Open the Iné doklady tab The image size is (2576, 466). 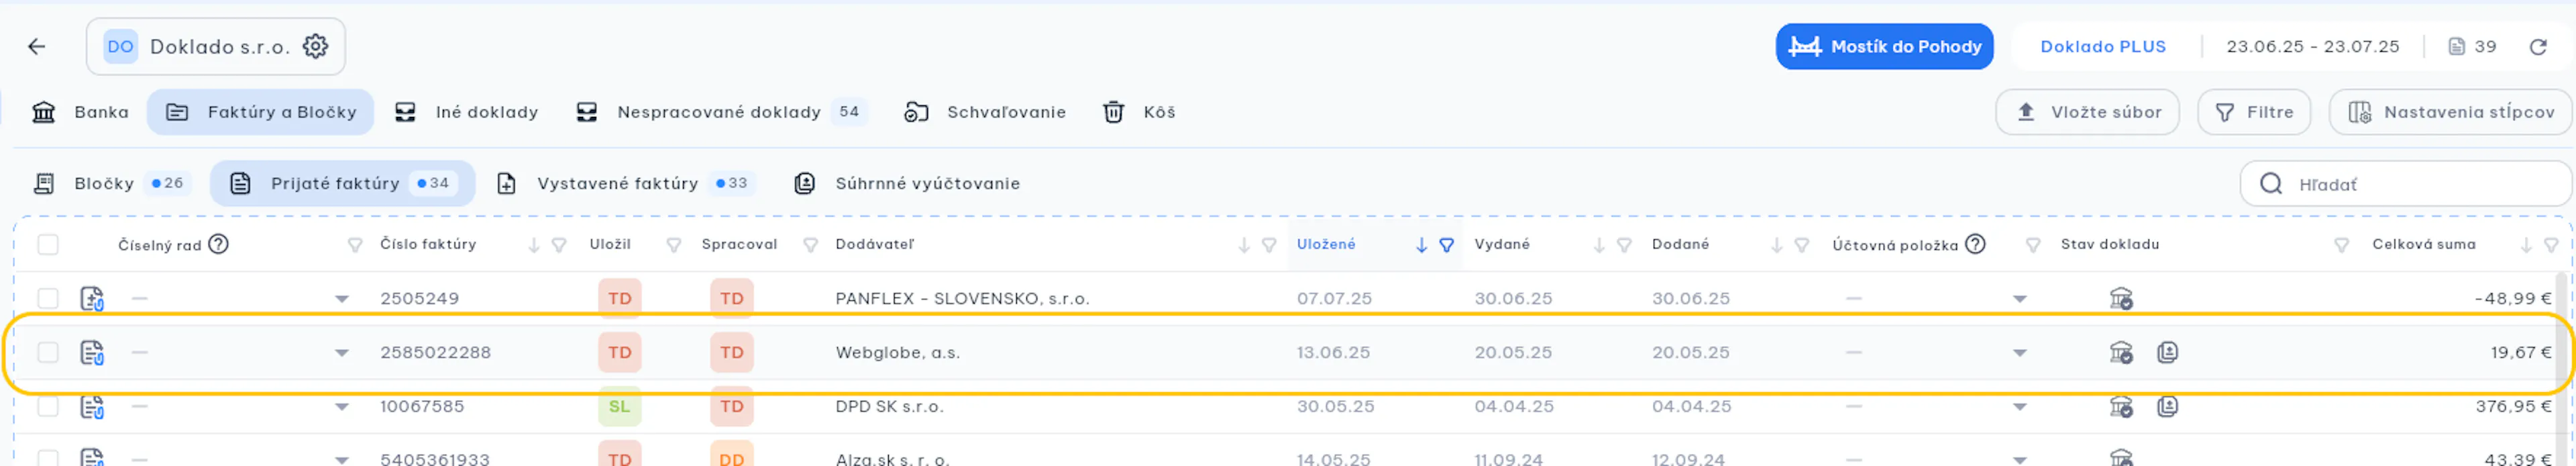[x=466, y=112]
